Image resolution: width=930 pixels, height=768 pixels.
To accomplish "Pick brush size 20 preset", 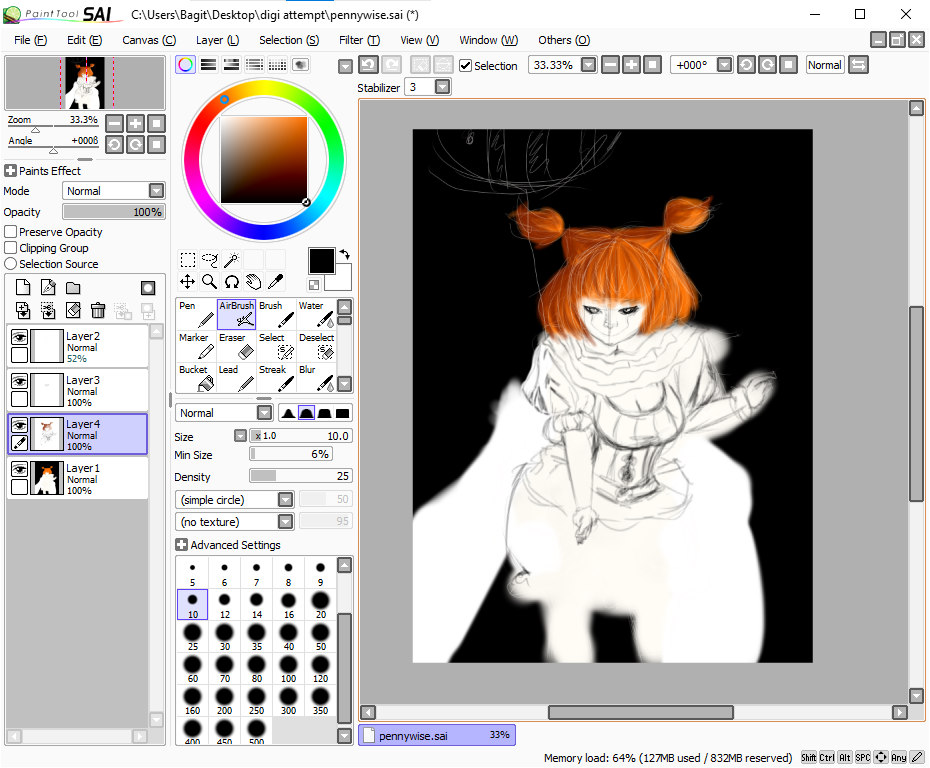I will pos(320,605).
